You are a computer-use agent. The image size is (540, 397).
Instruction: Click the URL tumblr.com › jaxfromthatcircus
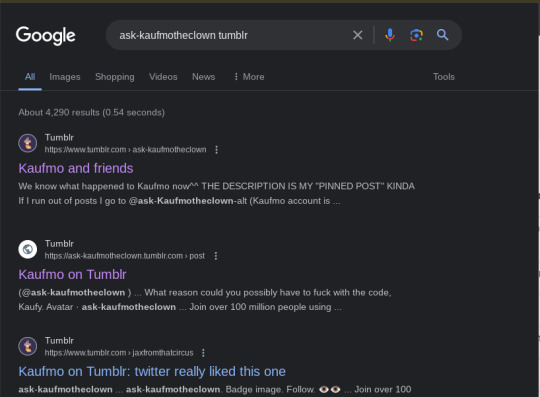pyautogui.click(x=119, y=353)
